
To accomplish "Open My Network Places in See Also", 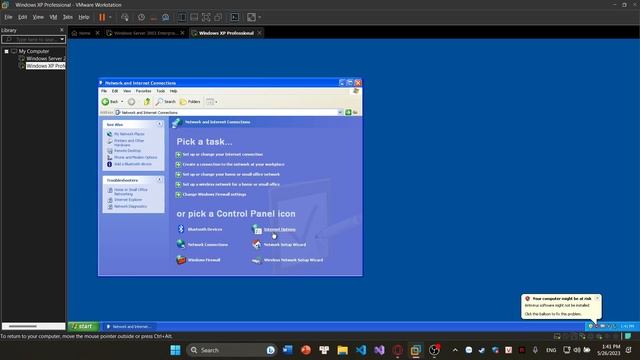I will 129,134.
